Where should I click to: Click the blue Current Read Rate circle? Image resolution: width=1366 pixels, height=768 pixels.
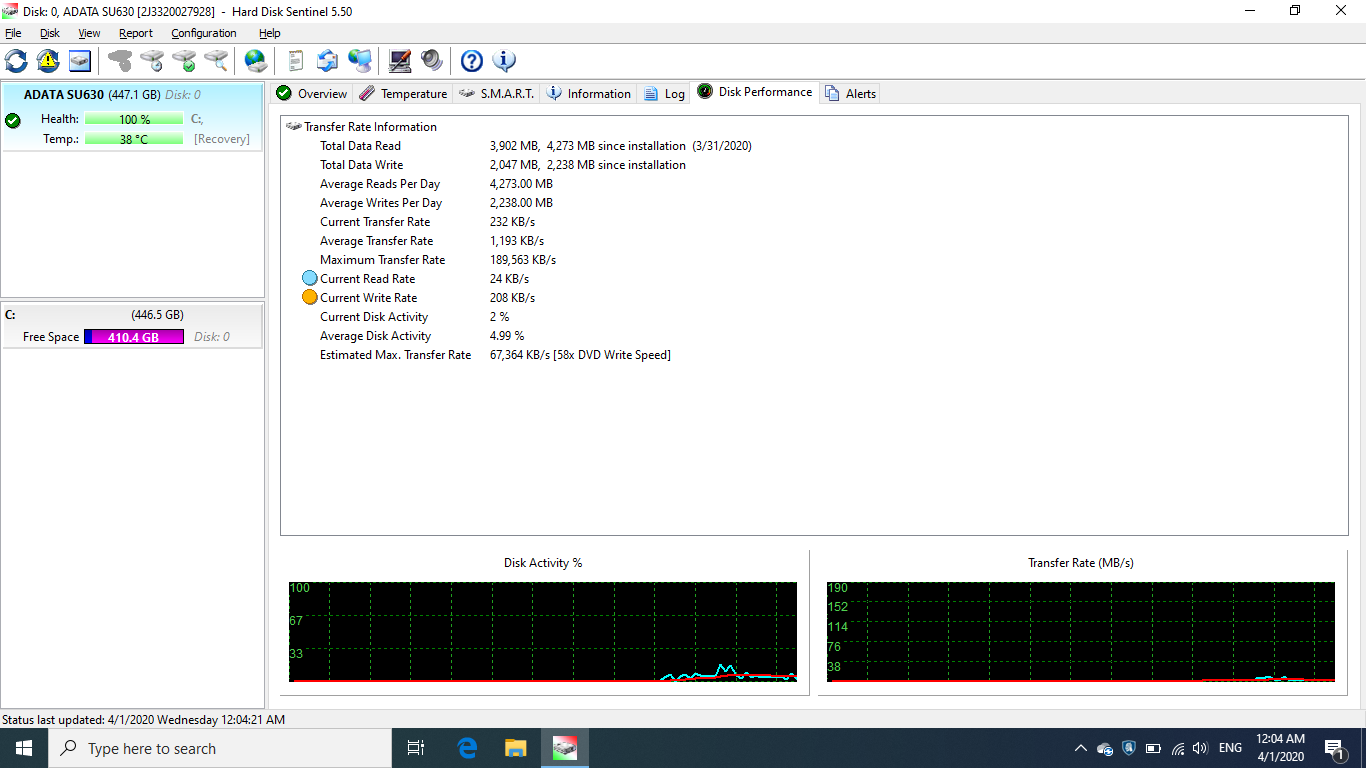pyautogui.click(x=310, y=279)
